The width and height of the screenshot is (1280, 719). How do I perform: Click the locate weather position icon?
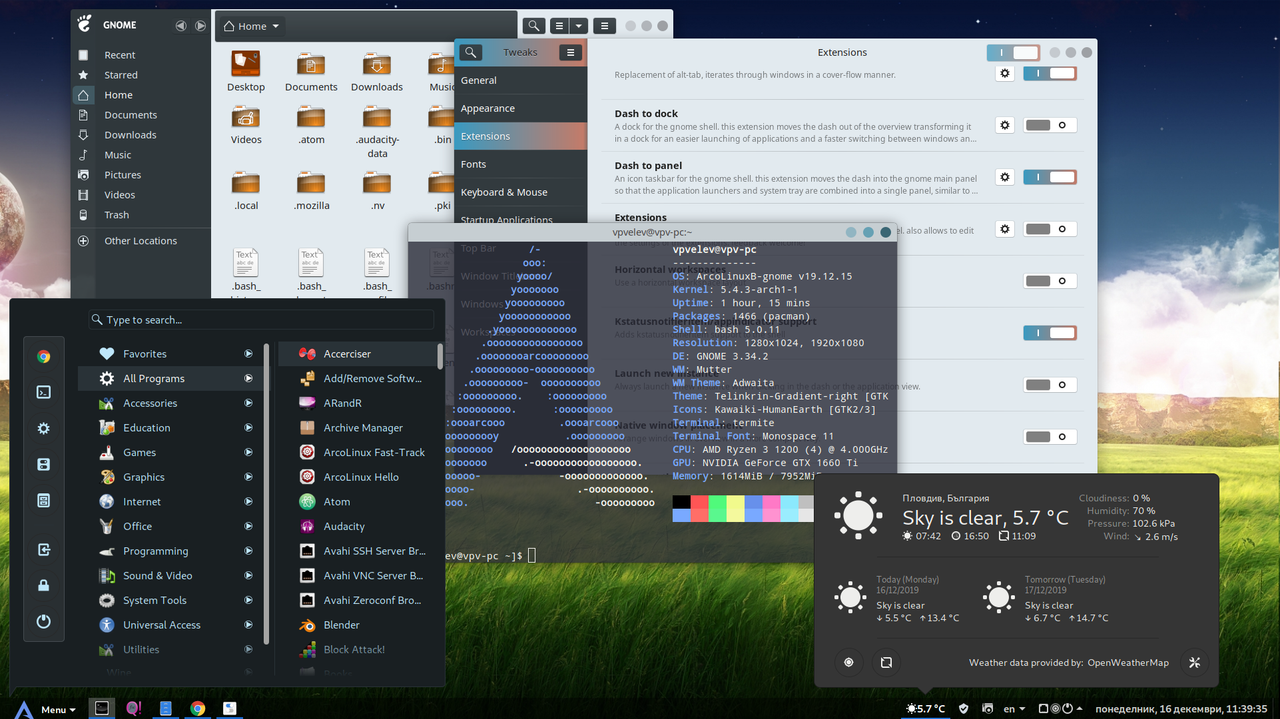(849, 662)
